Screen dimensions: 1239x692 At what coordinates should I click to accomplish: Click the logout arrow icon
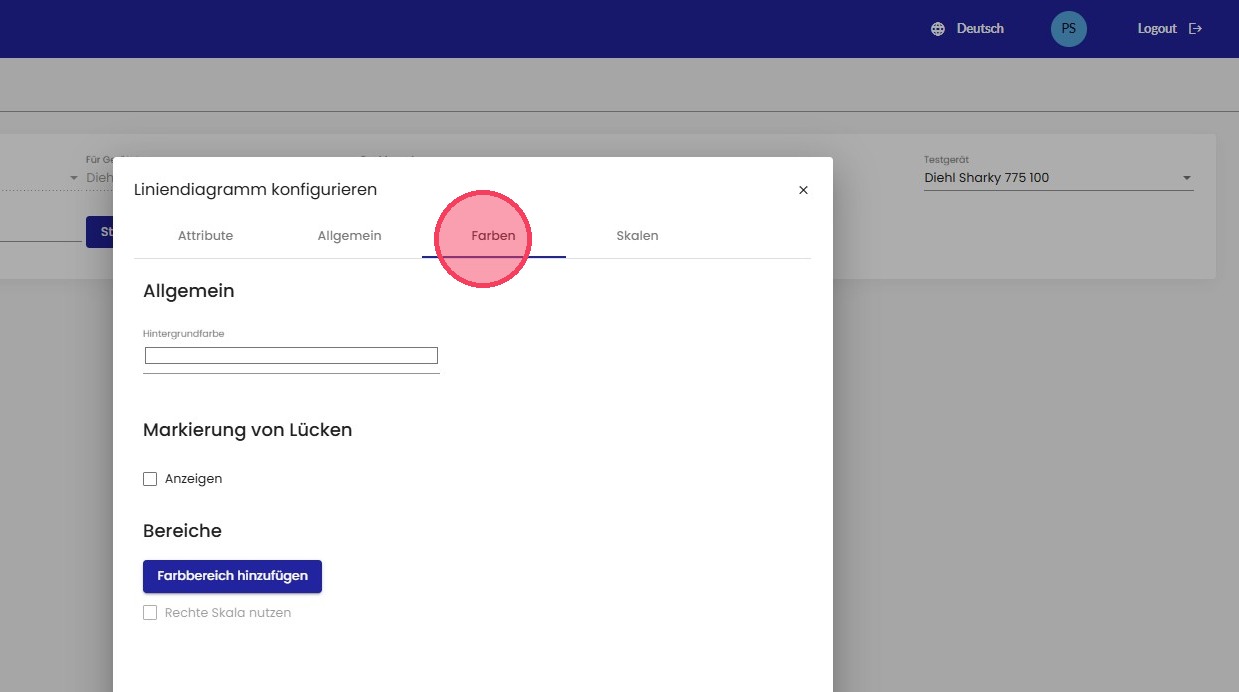click(x=1195, y=29)
